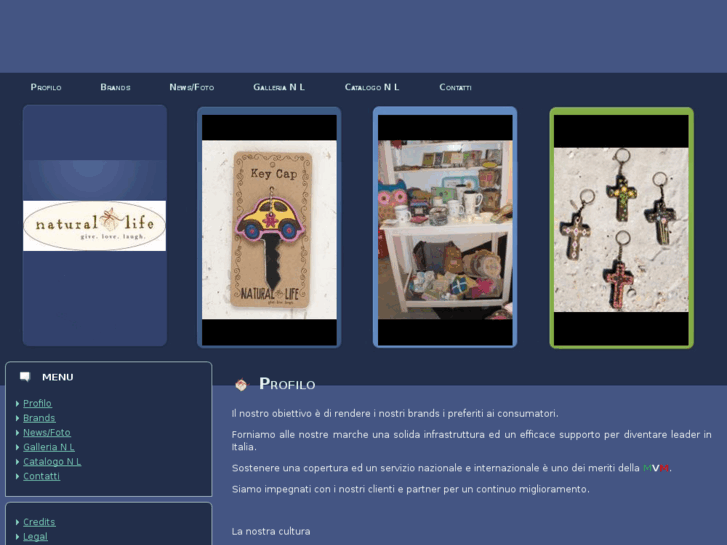Click the arrow bullet before Credits
Screen dimensions: 727x545
tap(17, 522)
